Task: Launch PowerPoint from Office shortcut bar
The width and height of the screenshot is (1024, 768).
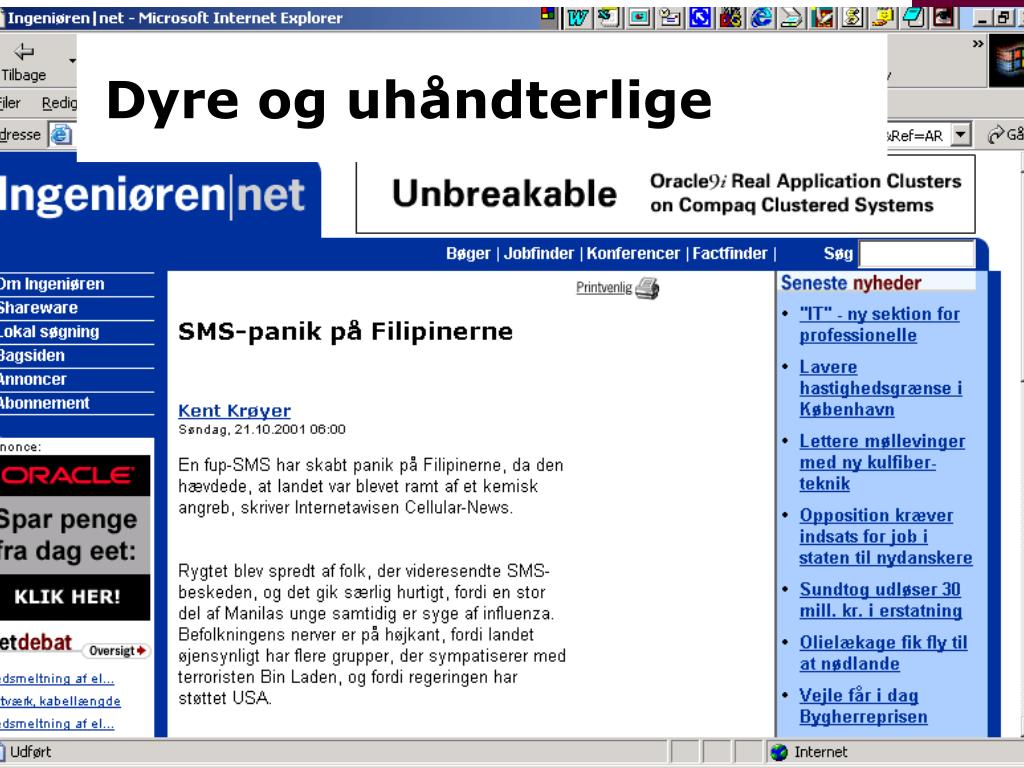Action: click(x=639, y=17)
